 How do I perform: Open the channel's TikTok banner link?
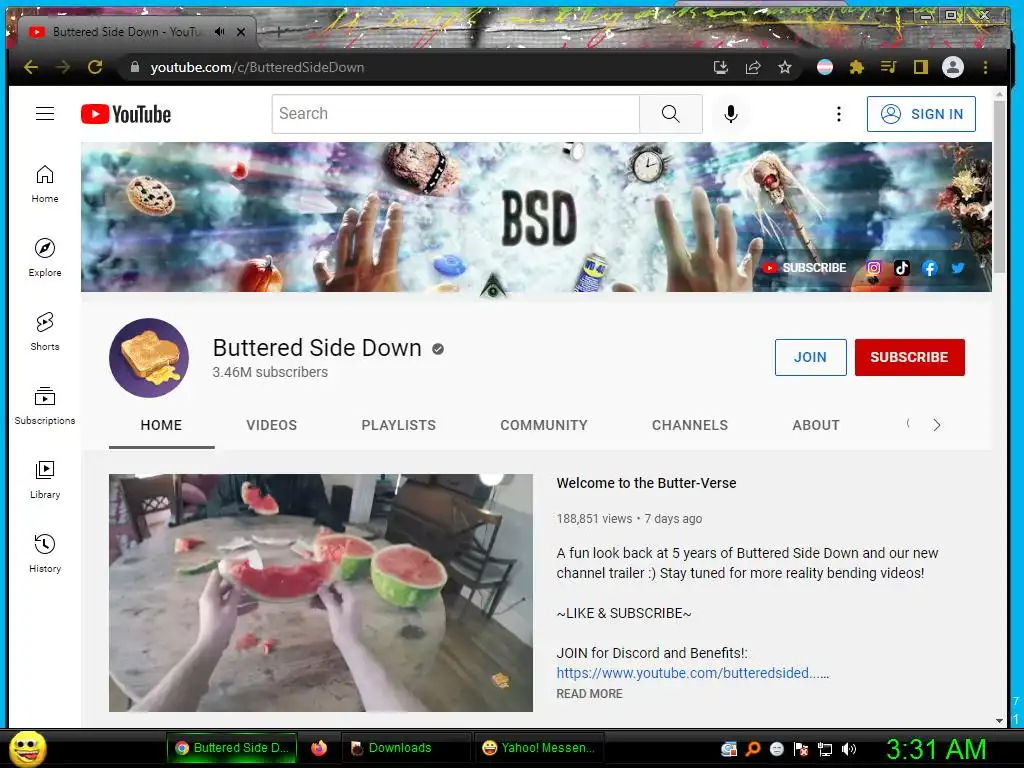click(902, 268)
